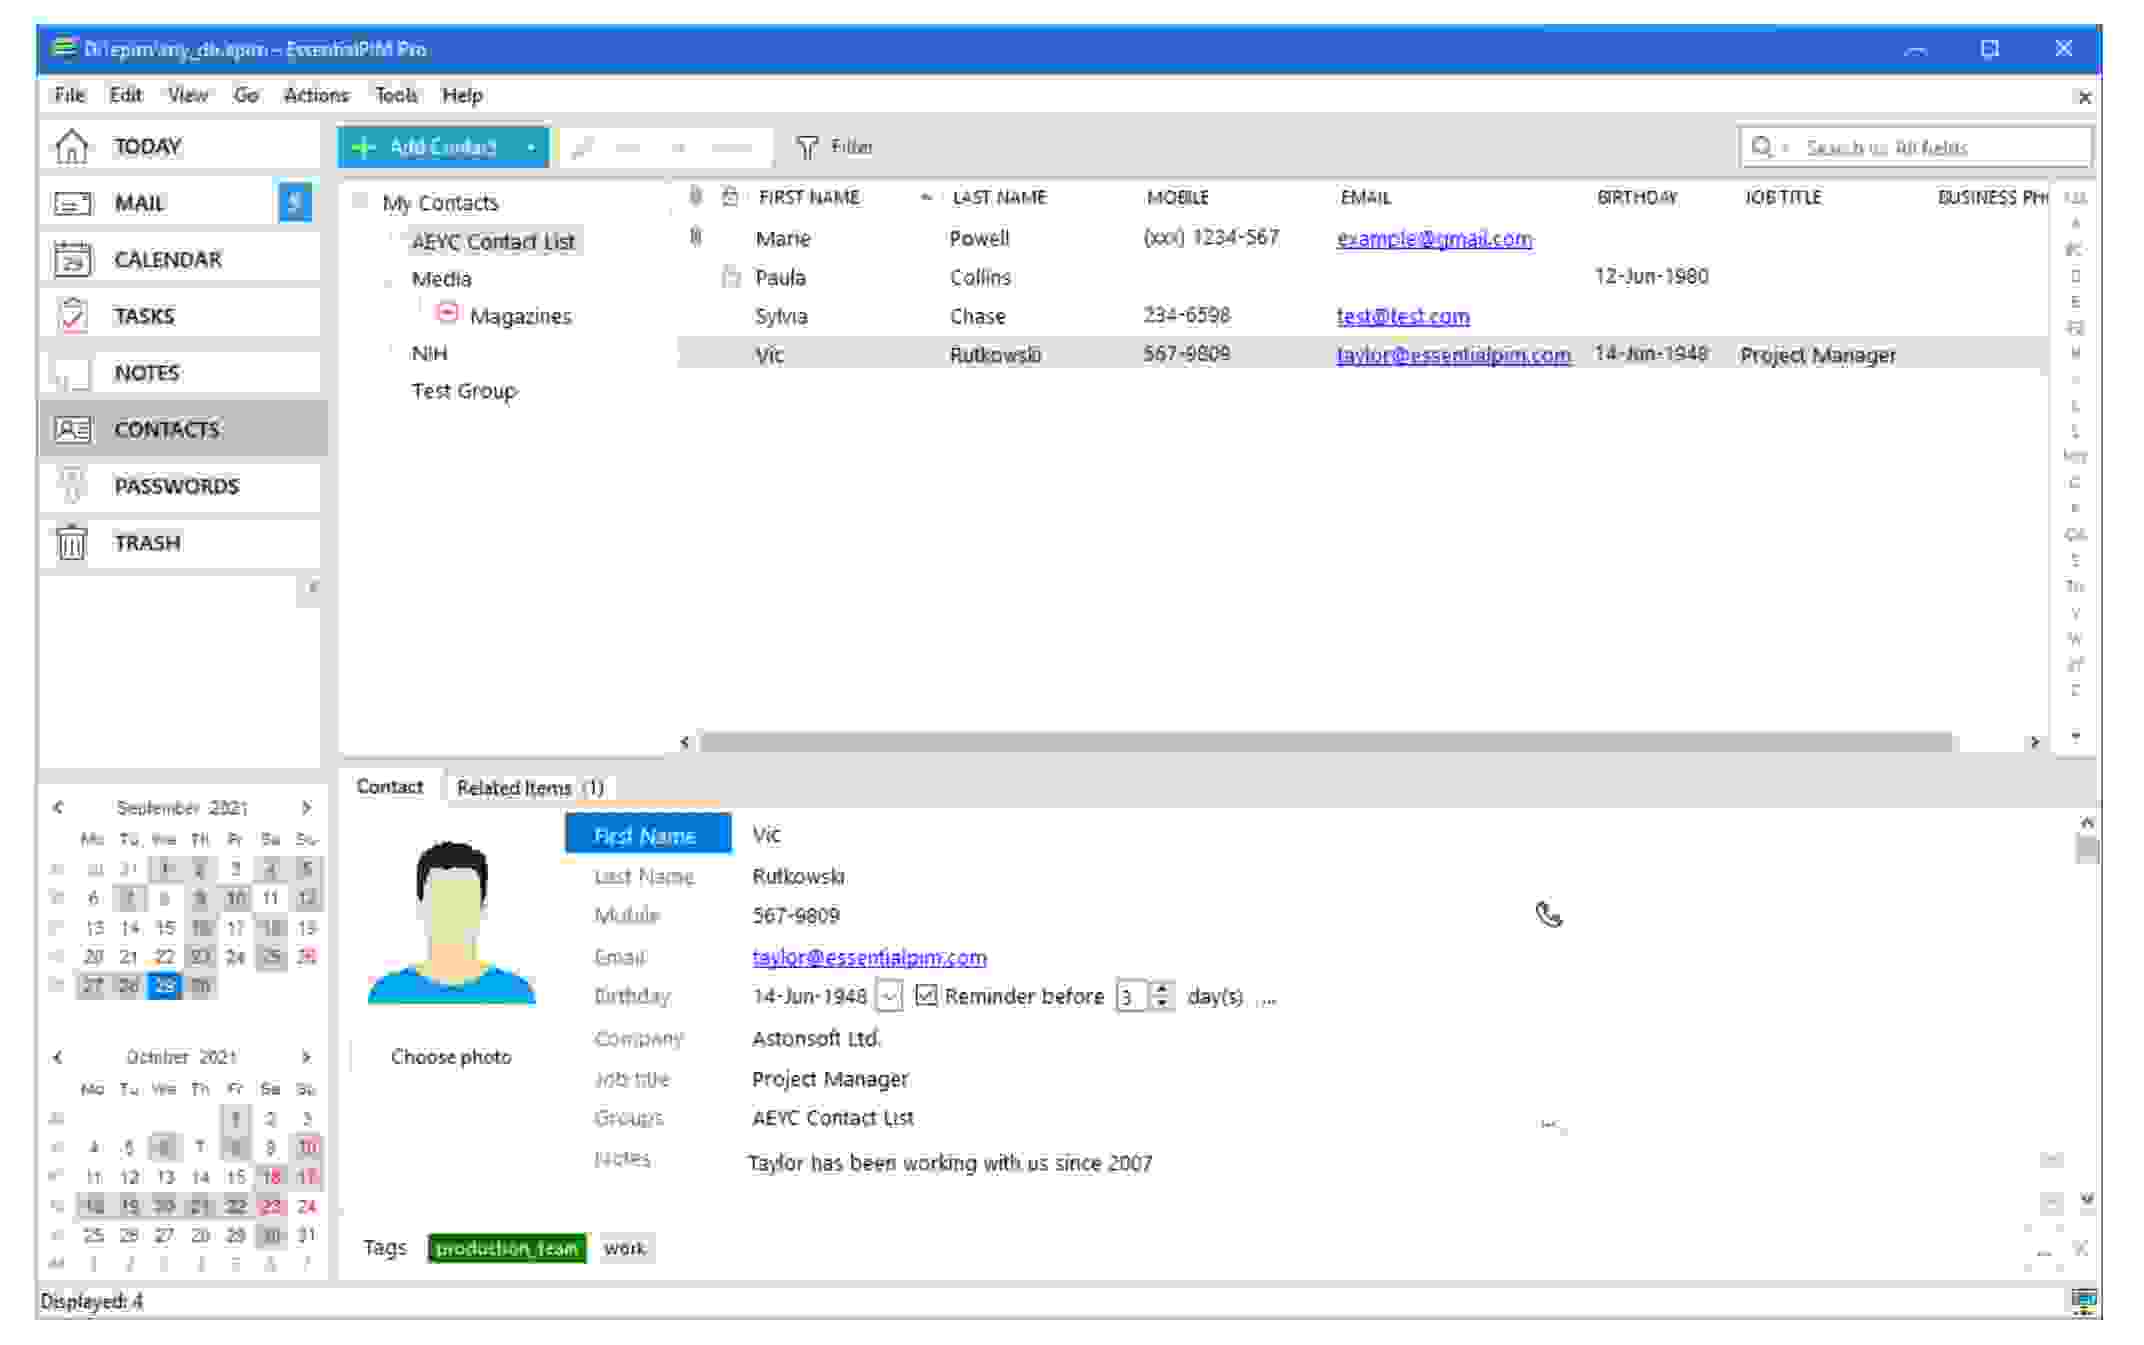Click the unread mail count badge
This screenshot has width=2144, height=1345.
[294, 203]
